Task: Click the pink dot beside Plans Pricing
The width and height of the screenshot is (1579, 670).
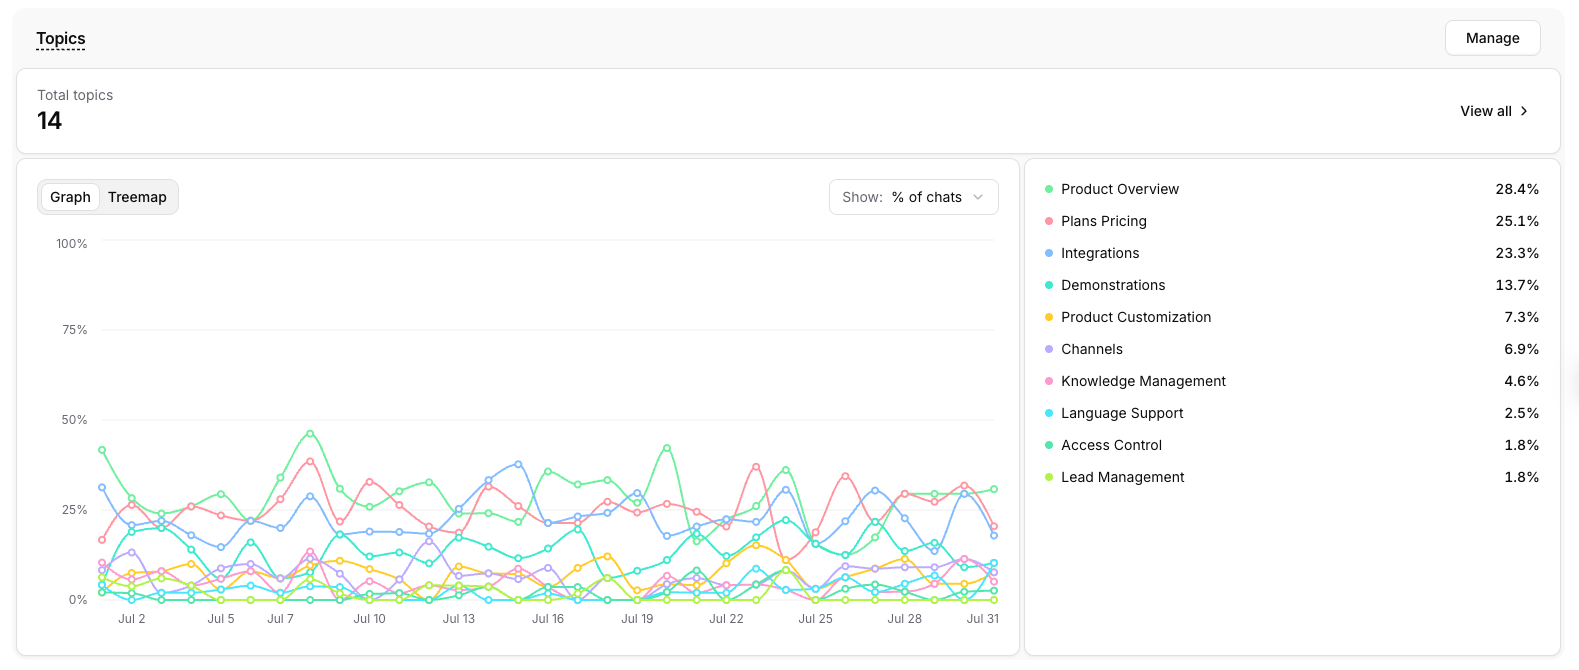Action: click(x=1048, y=221)
